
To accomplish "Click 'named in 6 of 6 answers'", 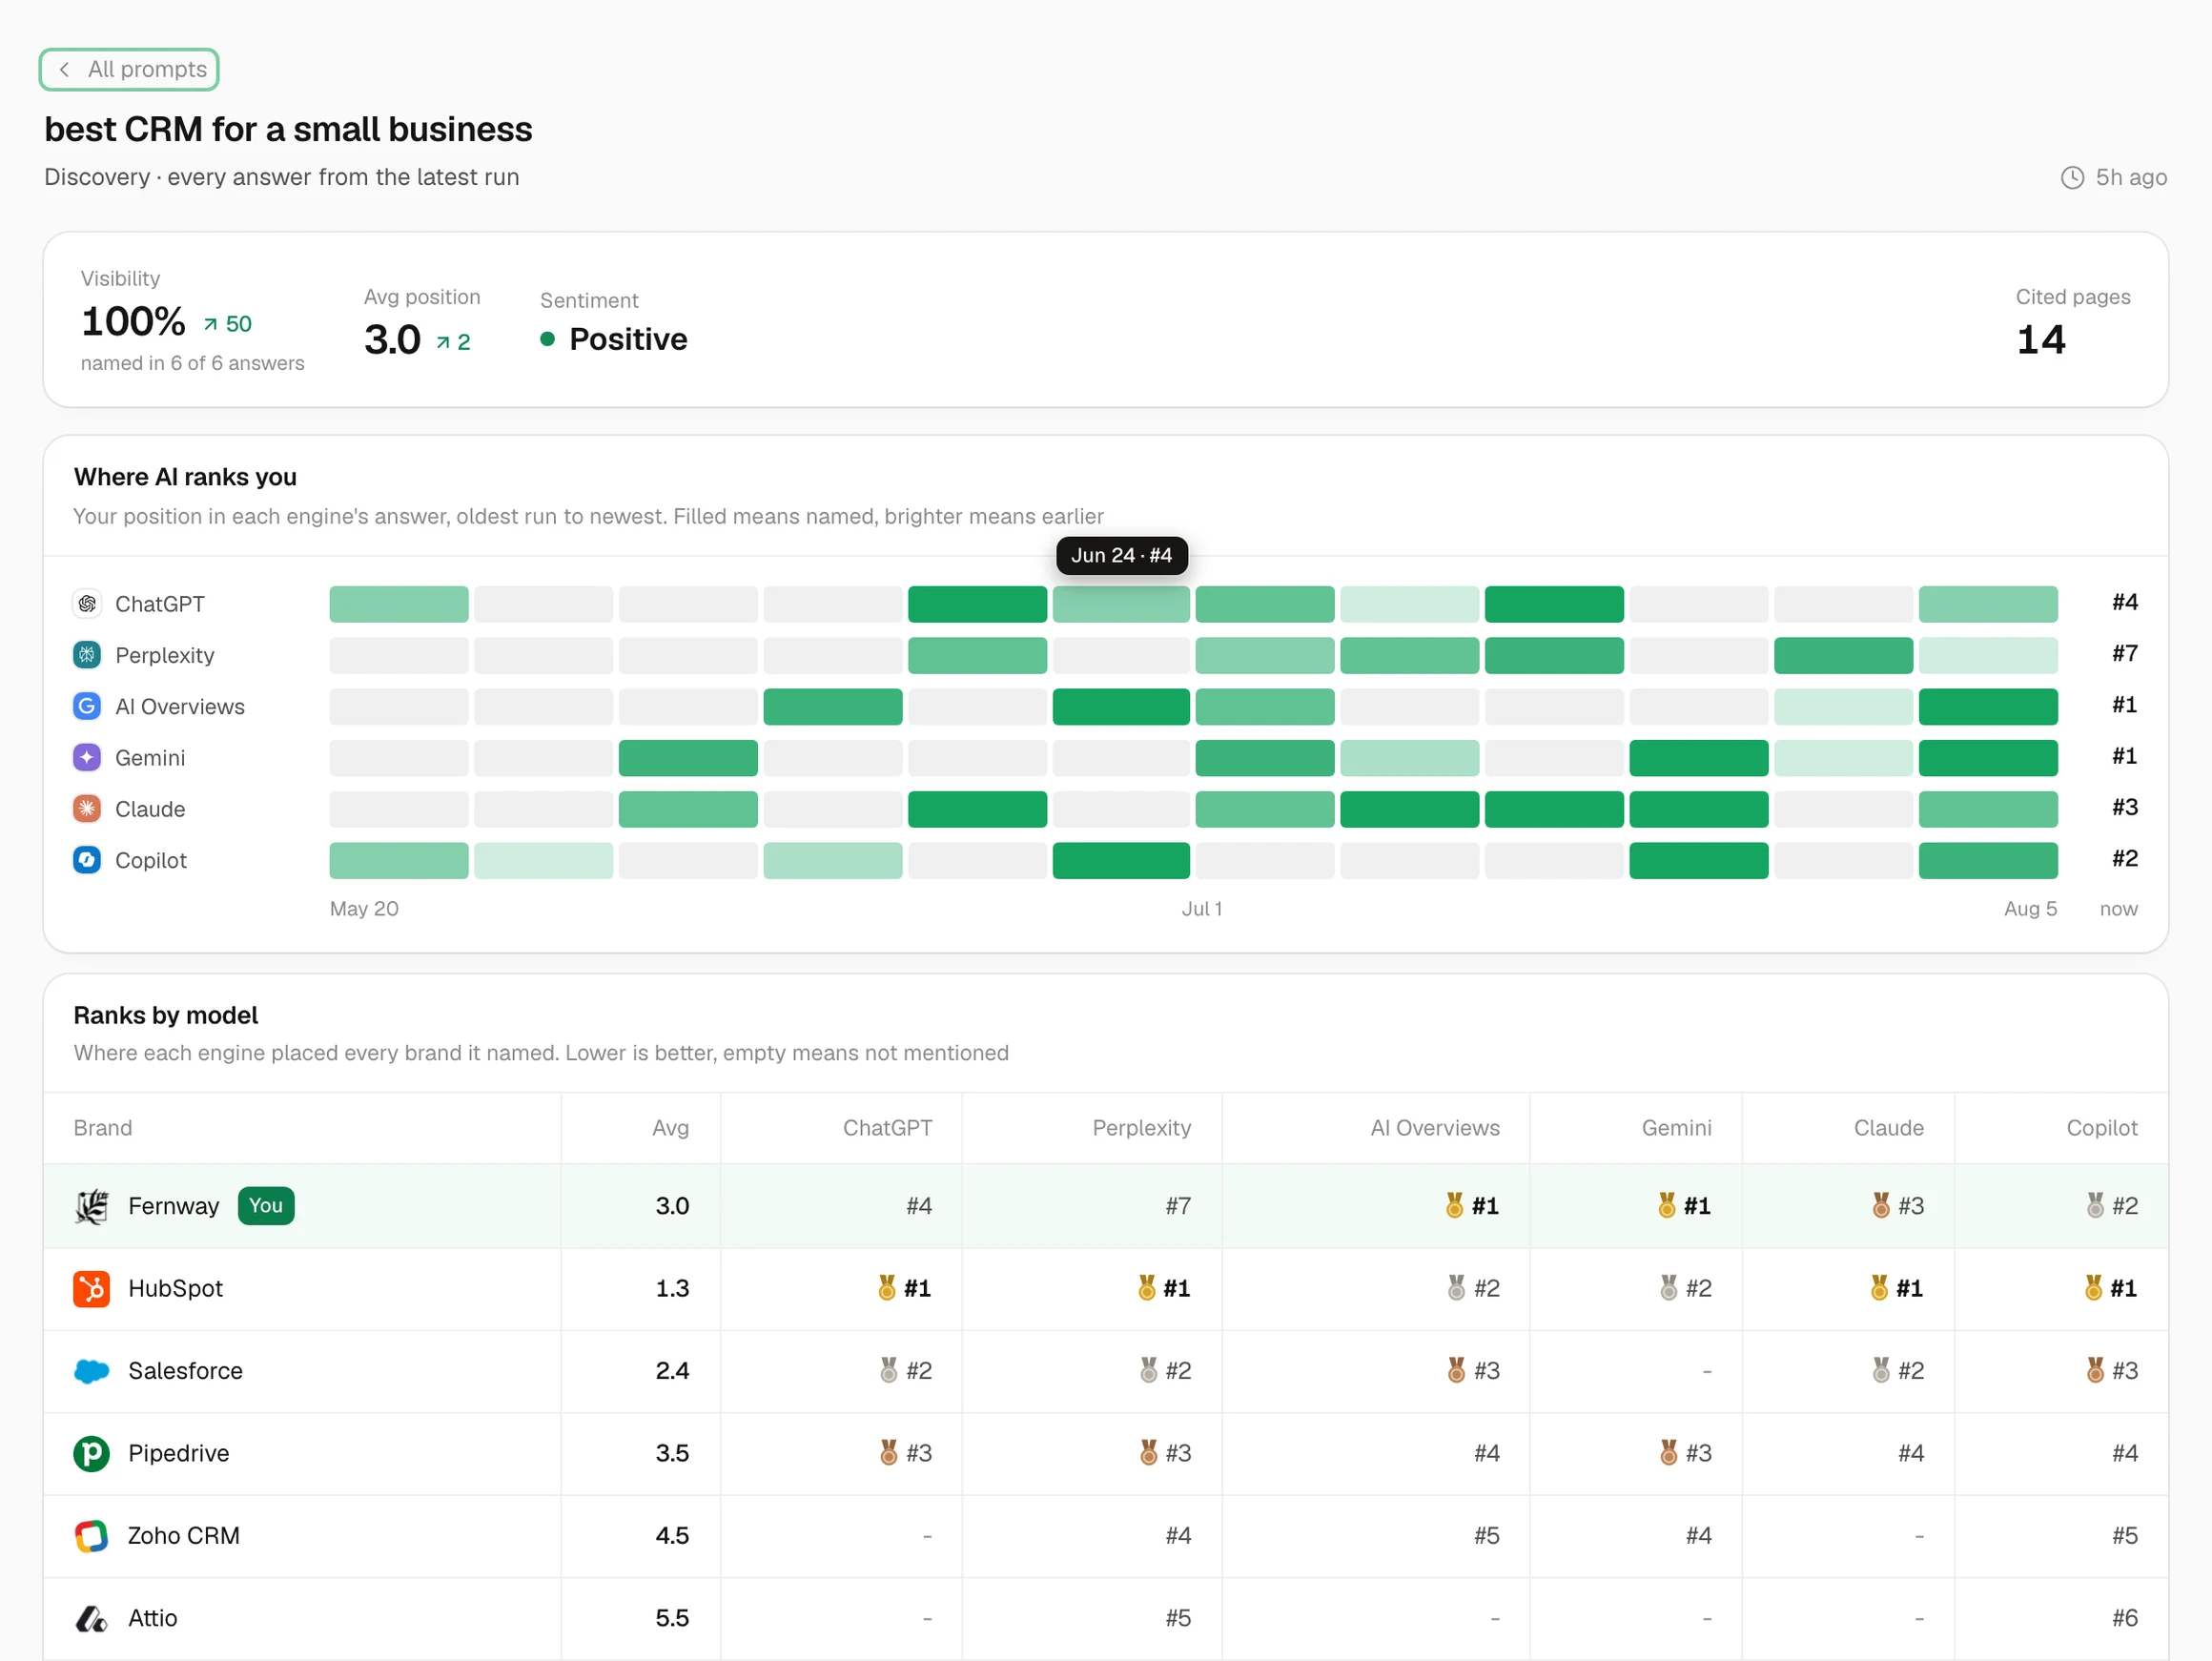I will 193,363.
